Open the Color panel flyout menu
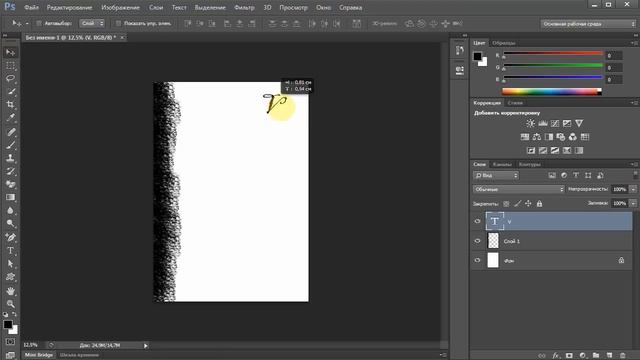This screenshot has height=360, width=640. point(634,43)
